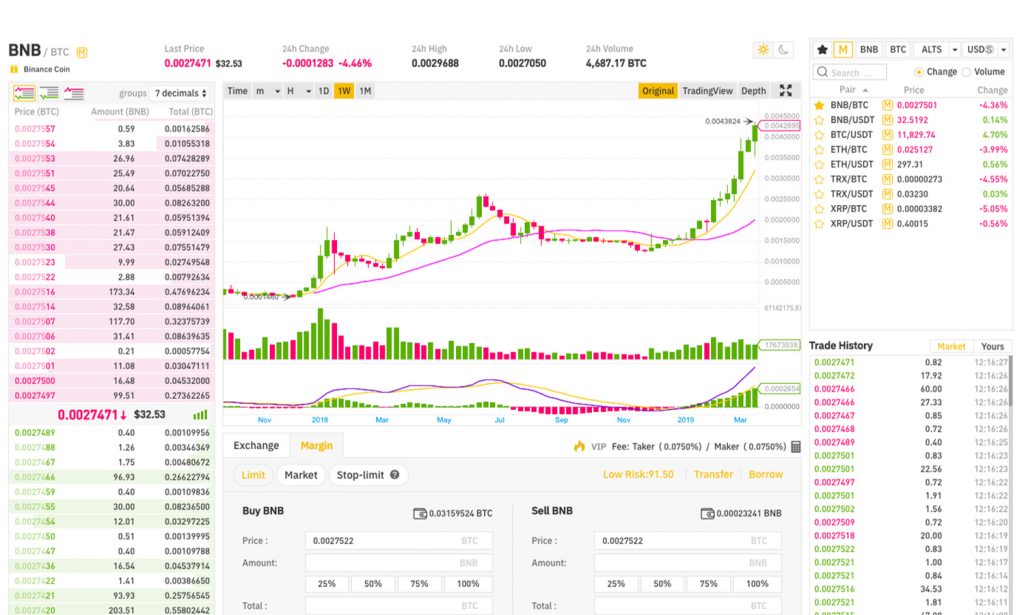Select the Limit order type
The width and height of the screenshot is (1024, 615).
(x=253, y=475)
